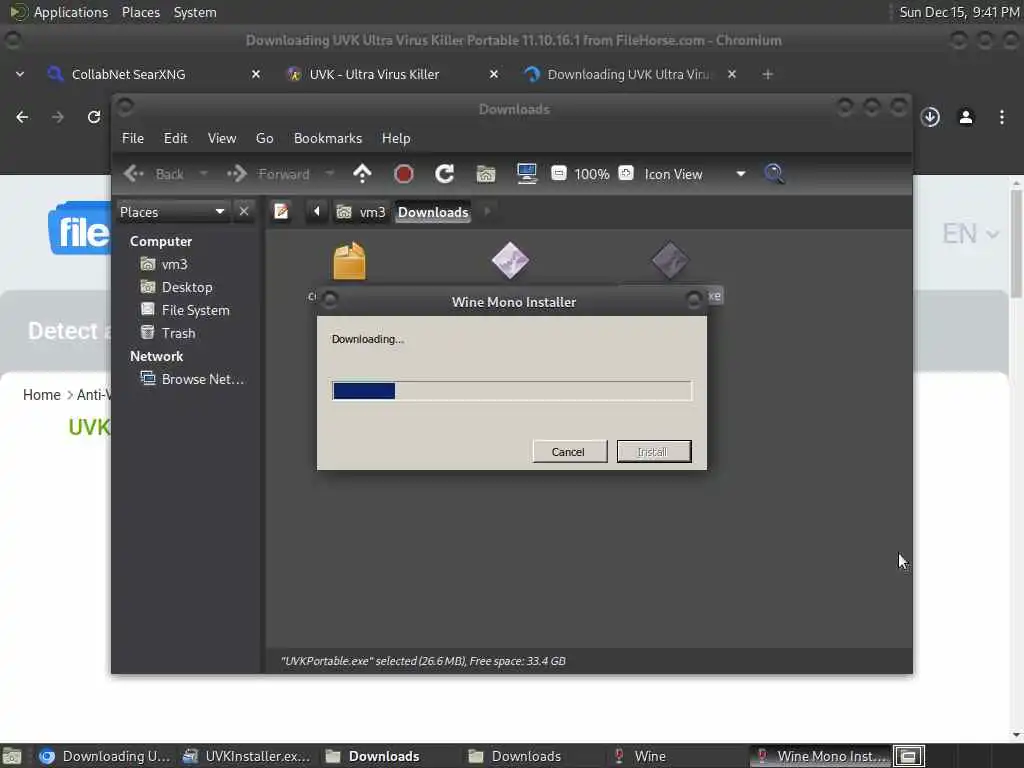Click the Downloads path bar button
Image resolution: width=1024 pixels, height=768 pixels.
click(433, 212)
